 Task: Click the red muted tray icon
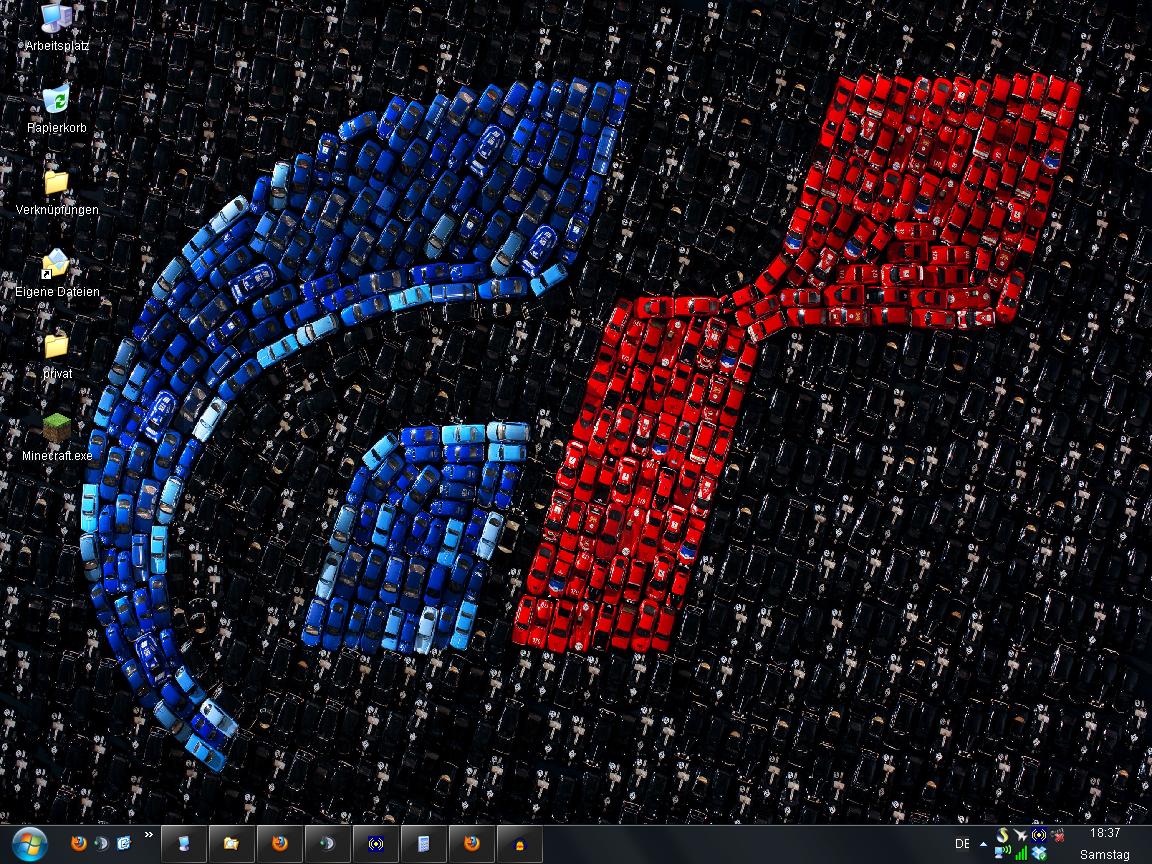(1058, 835)
